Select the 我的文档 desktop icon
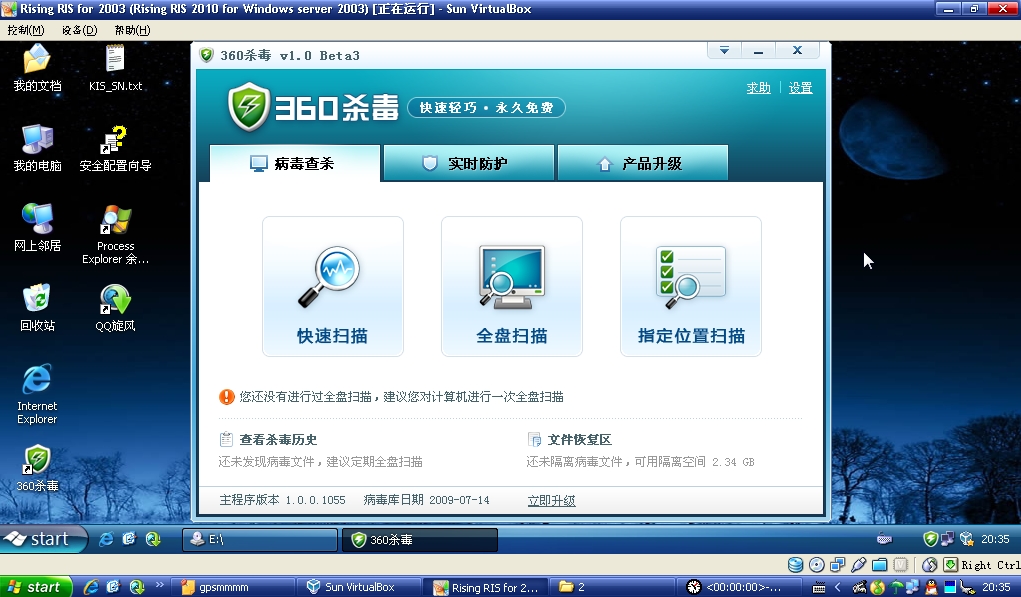Image resolution: width=1021 pixels, height=597 pixels. (37, 68)
